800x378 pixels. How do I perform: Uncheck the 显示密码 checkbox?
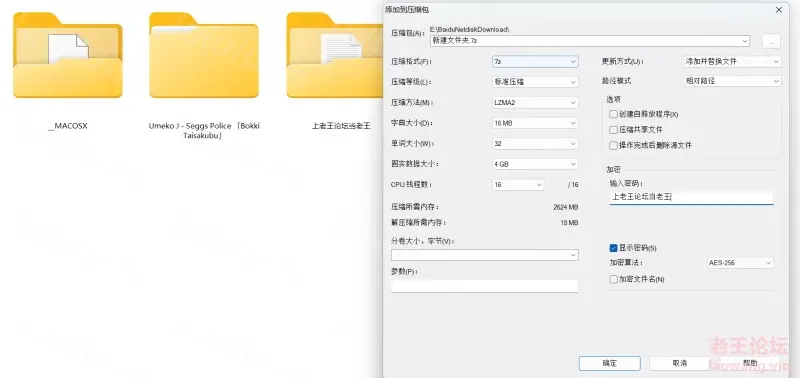613,248
